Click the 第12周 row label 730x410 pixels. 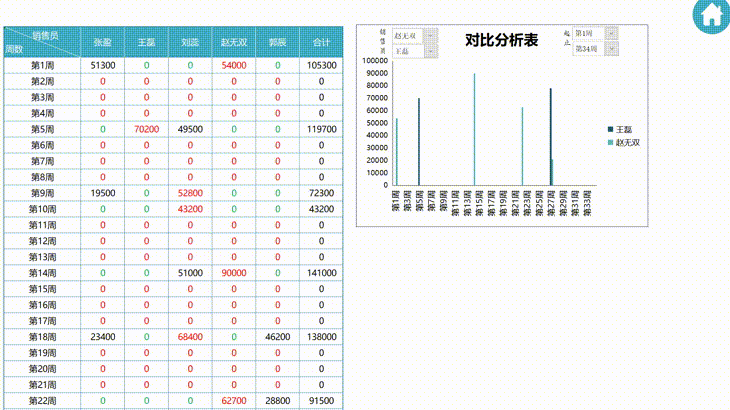point(42,241)
